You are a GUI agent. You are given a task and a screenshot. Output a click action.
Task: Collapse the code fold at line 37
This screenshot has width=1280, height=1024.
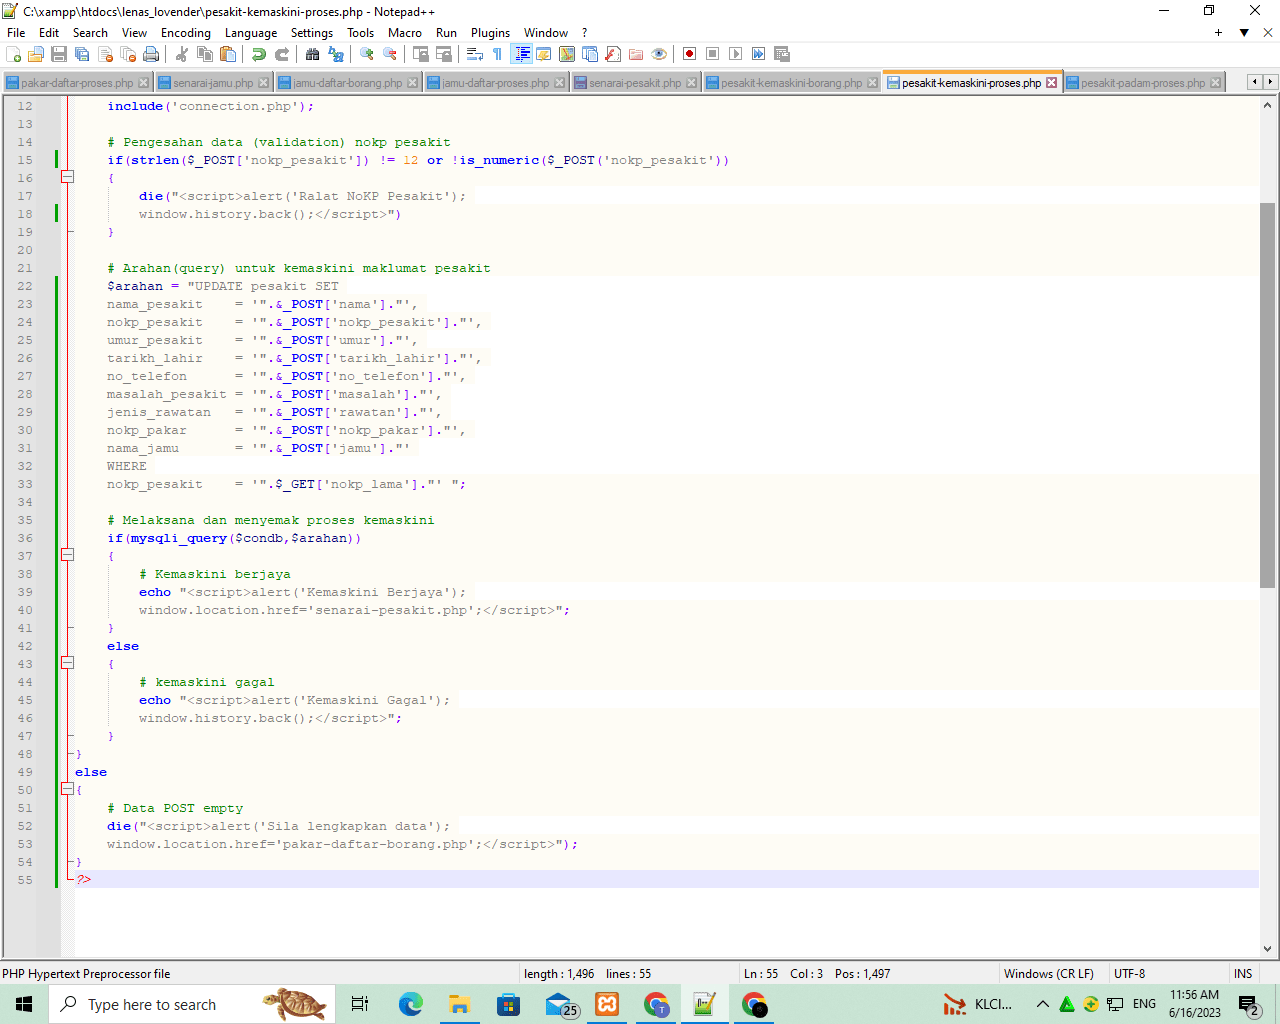68,555
